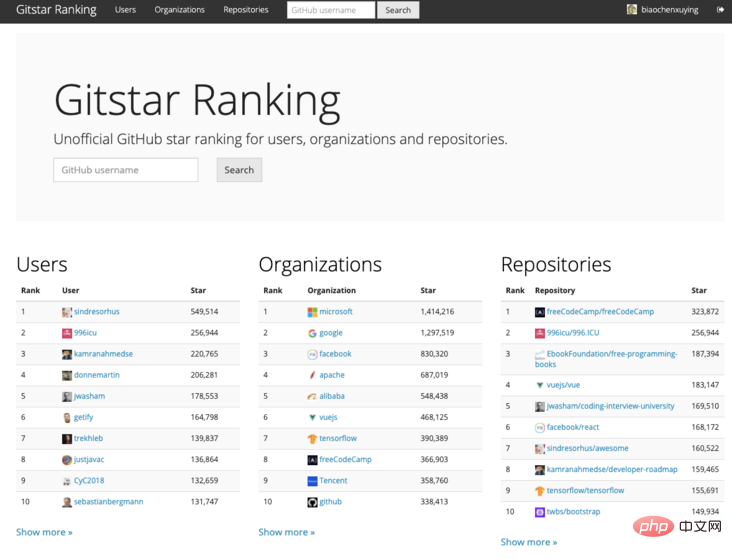This screenshot has width=732, height=559.
Task: Click the trekhleb user avatar icon
Action: click(x=67, y=439)
